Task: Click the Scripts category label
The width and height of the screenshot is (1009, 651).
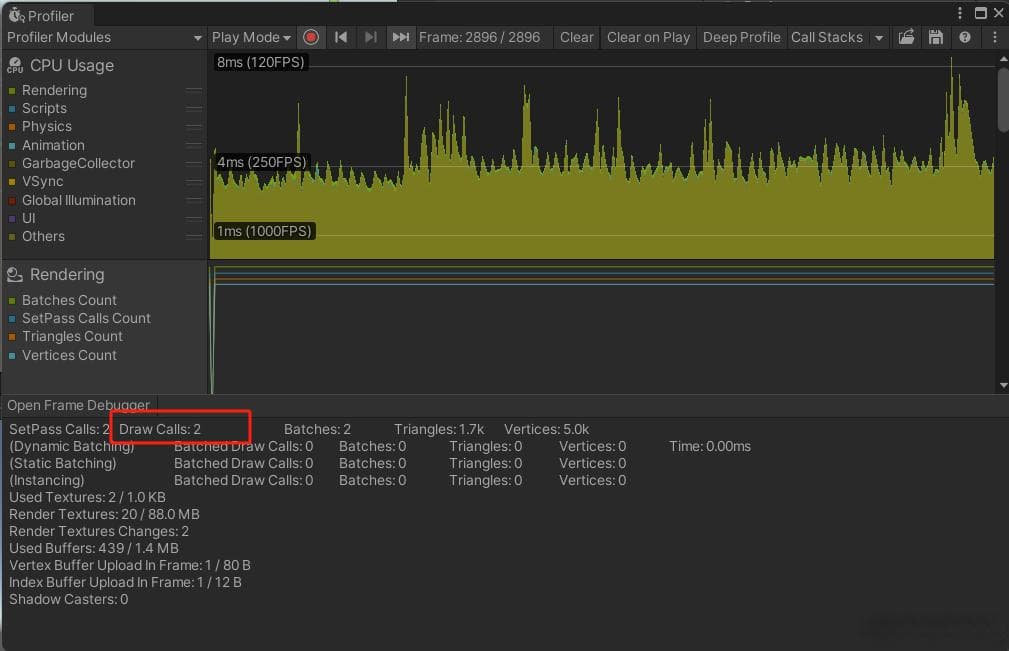Action: 44,109
